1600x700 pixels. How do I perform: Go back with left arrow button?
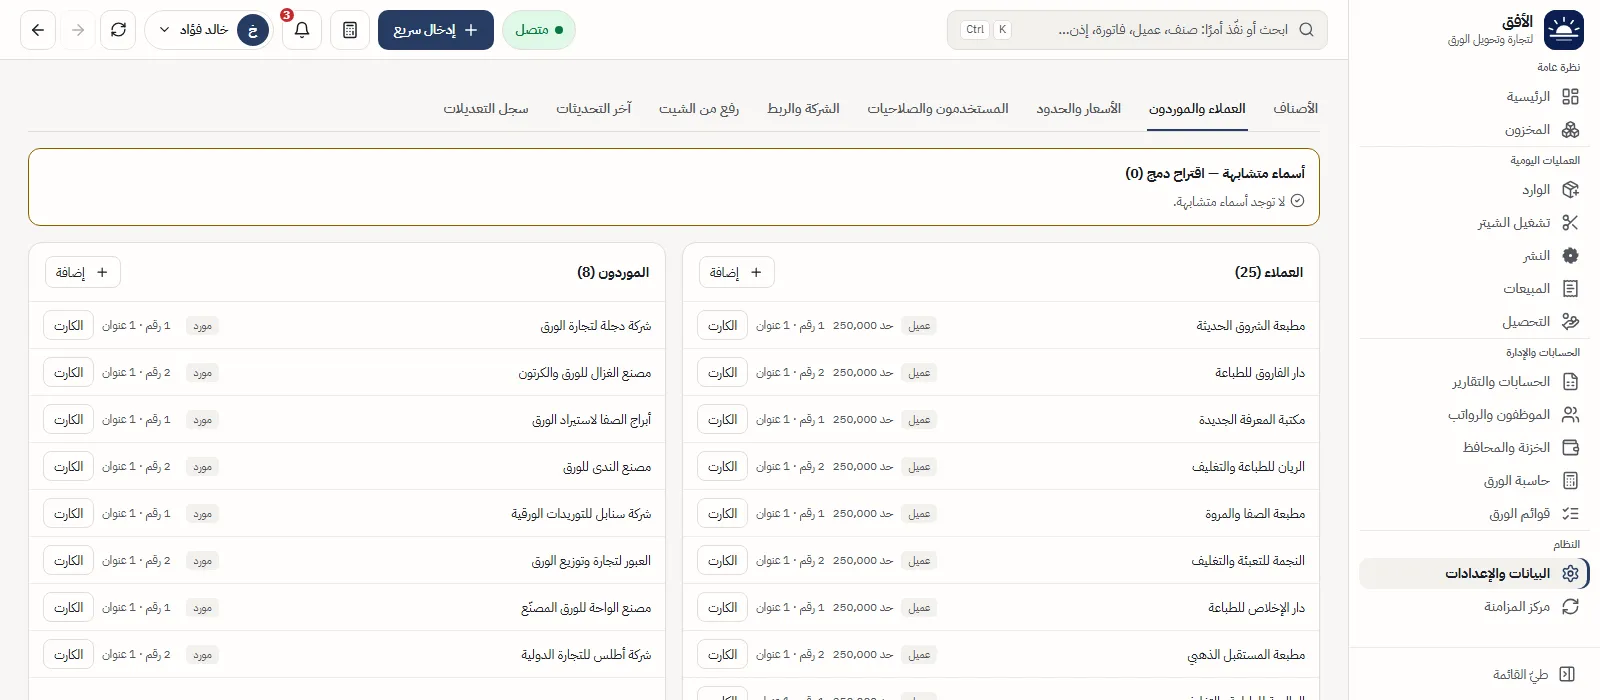tap(38, 30)
